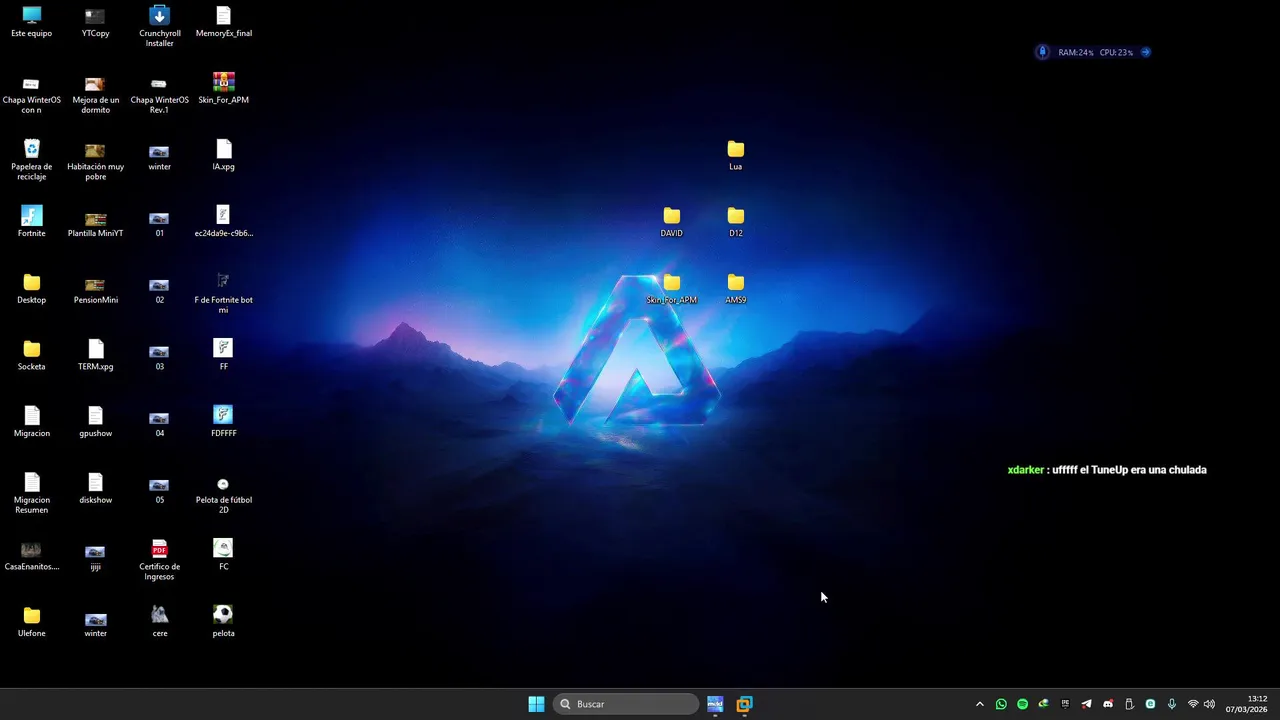Open the YTCopy shortcut
Screen dimensions: 1280x720
[x=95, y=22]
